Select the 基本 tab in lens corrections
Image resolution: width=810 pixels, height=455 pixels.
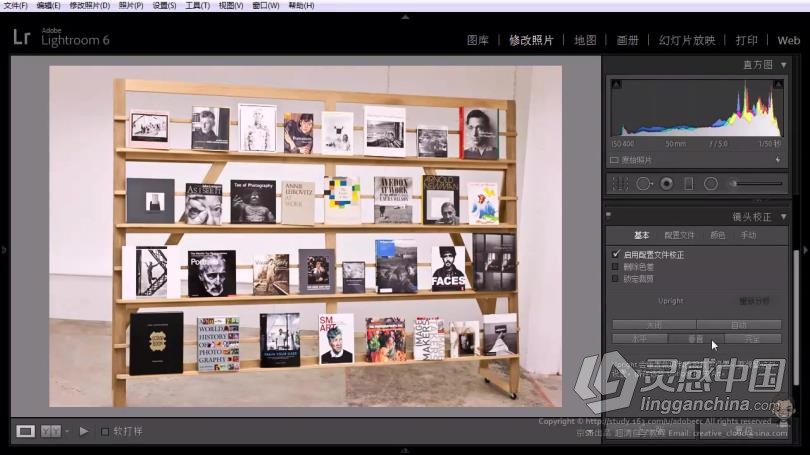642,235
